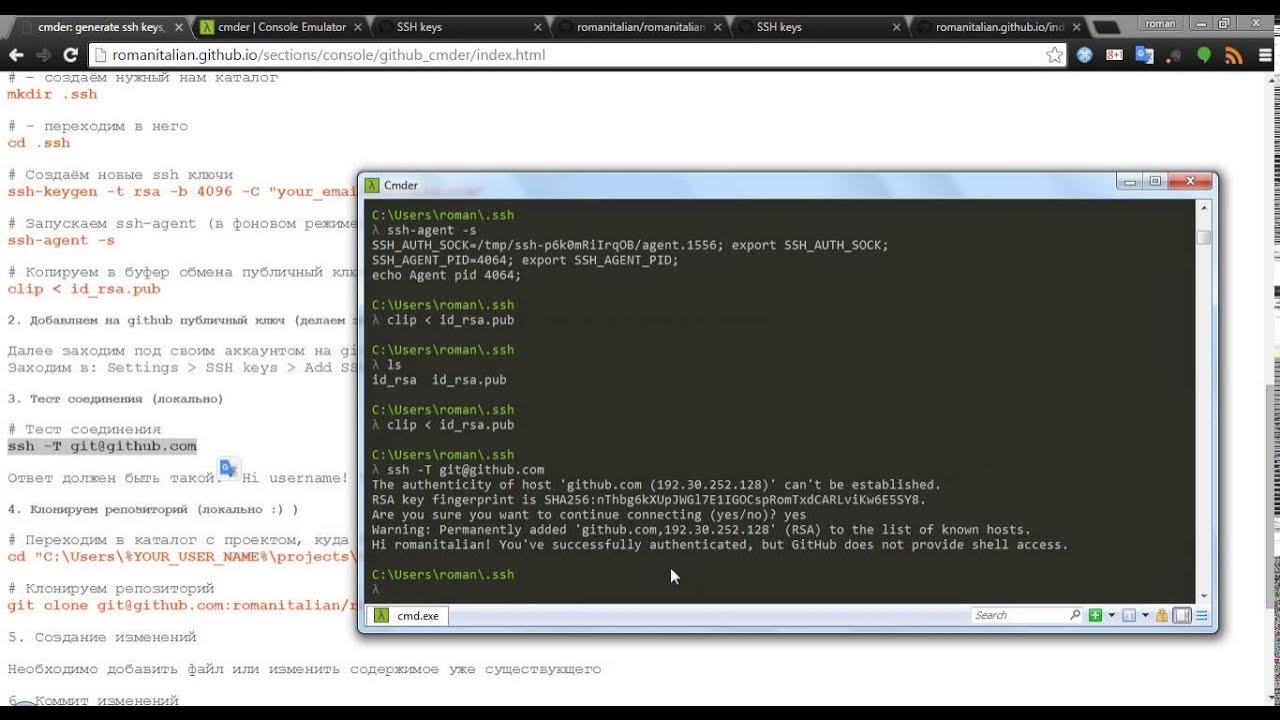Open the Chrome hamburger menu
Viewport: 1280px width, 720px height.
click(x=1264, y=55)
